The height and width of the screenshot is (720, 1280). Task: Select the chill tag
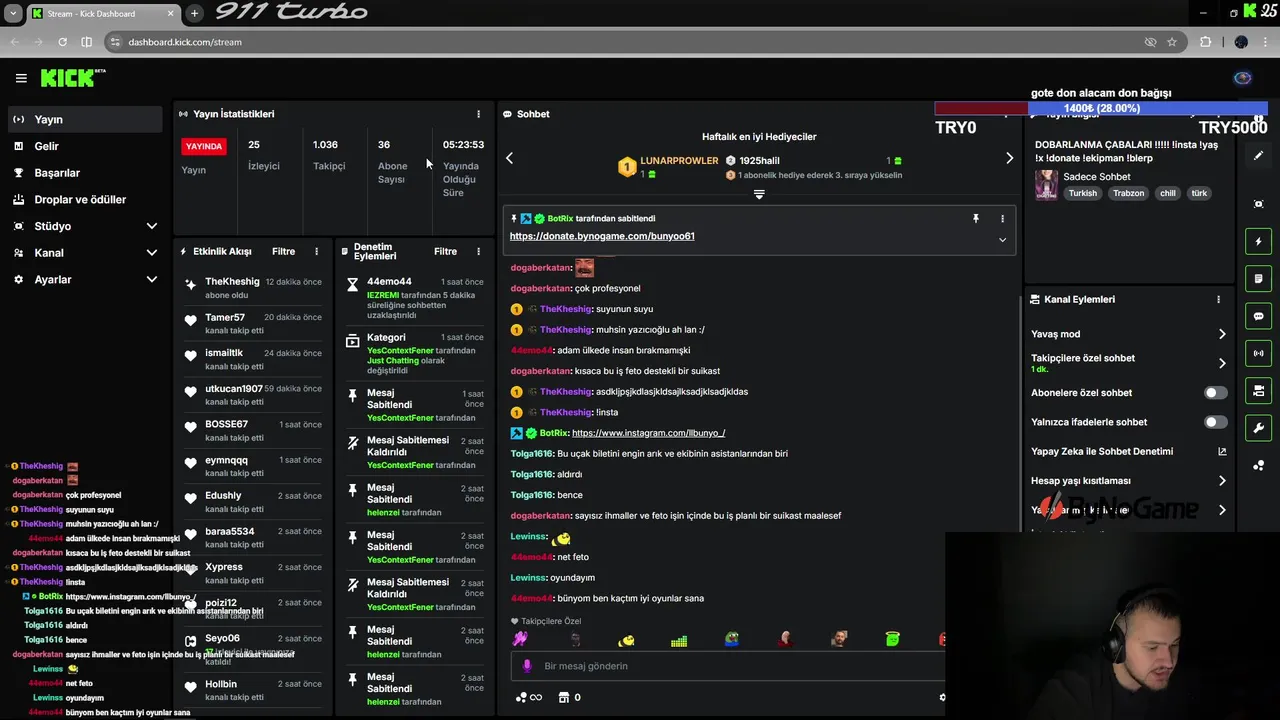tap(1167, 193)
